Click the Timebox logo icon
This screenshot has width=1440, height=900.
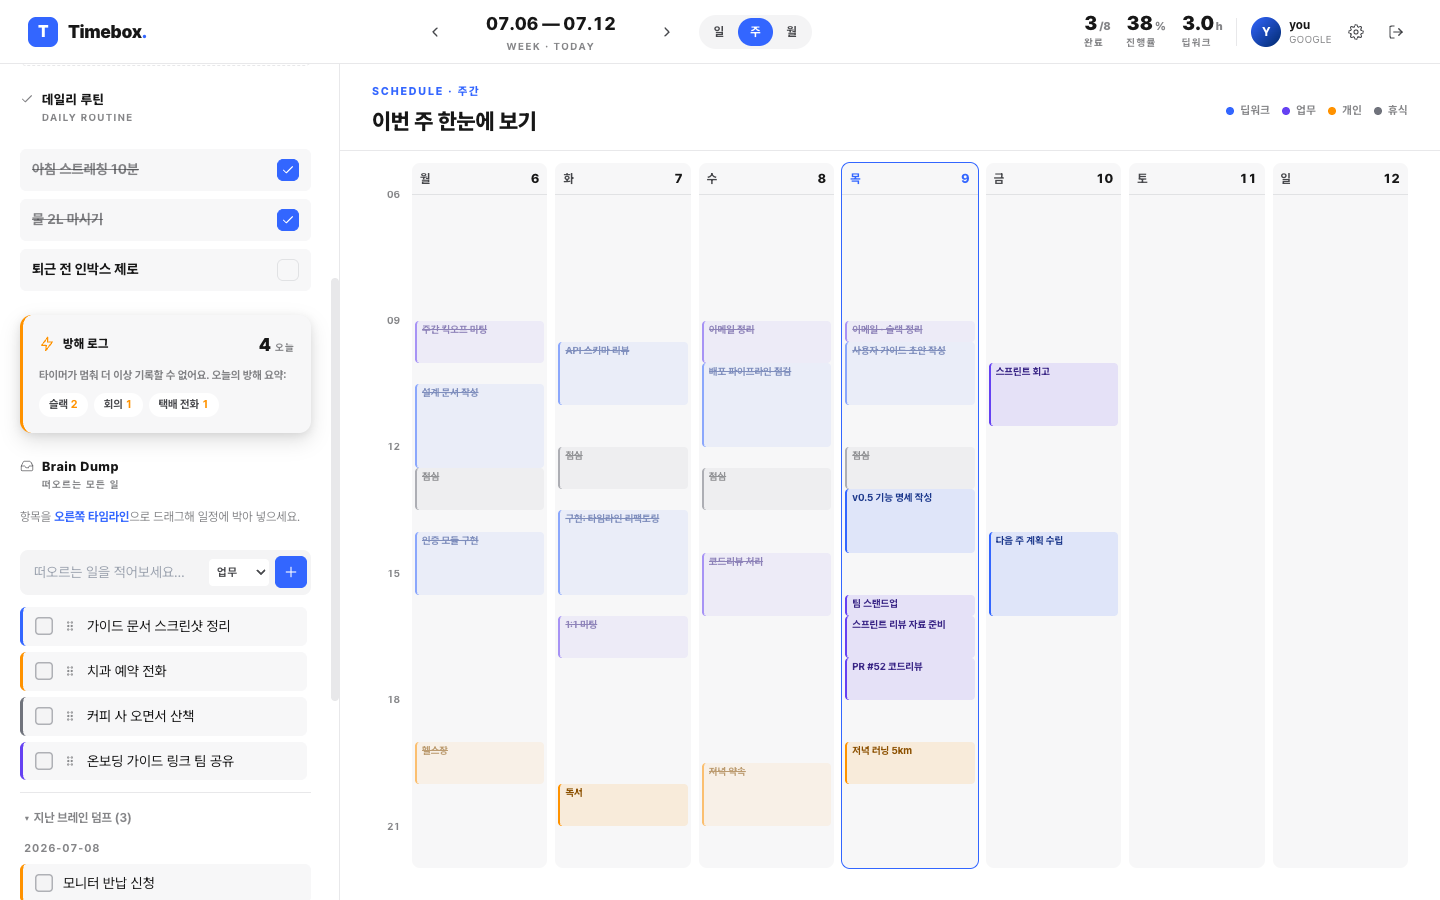coord(43,32)
